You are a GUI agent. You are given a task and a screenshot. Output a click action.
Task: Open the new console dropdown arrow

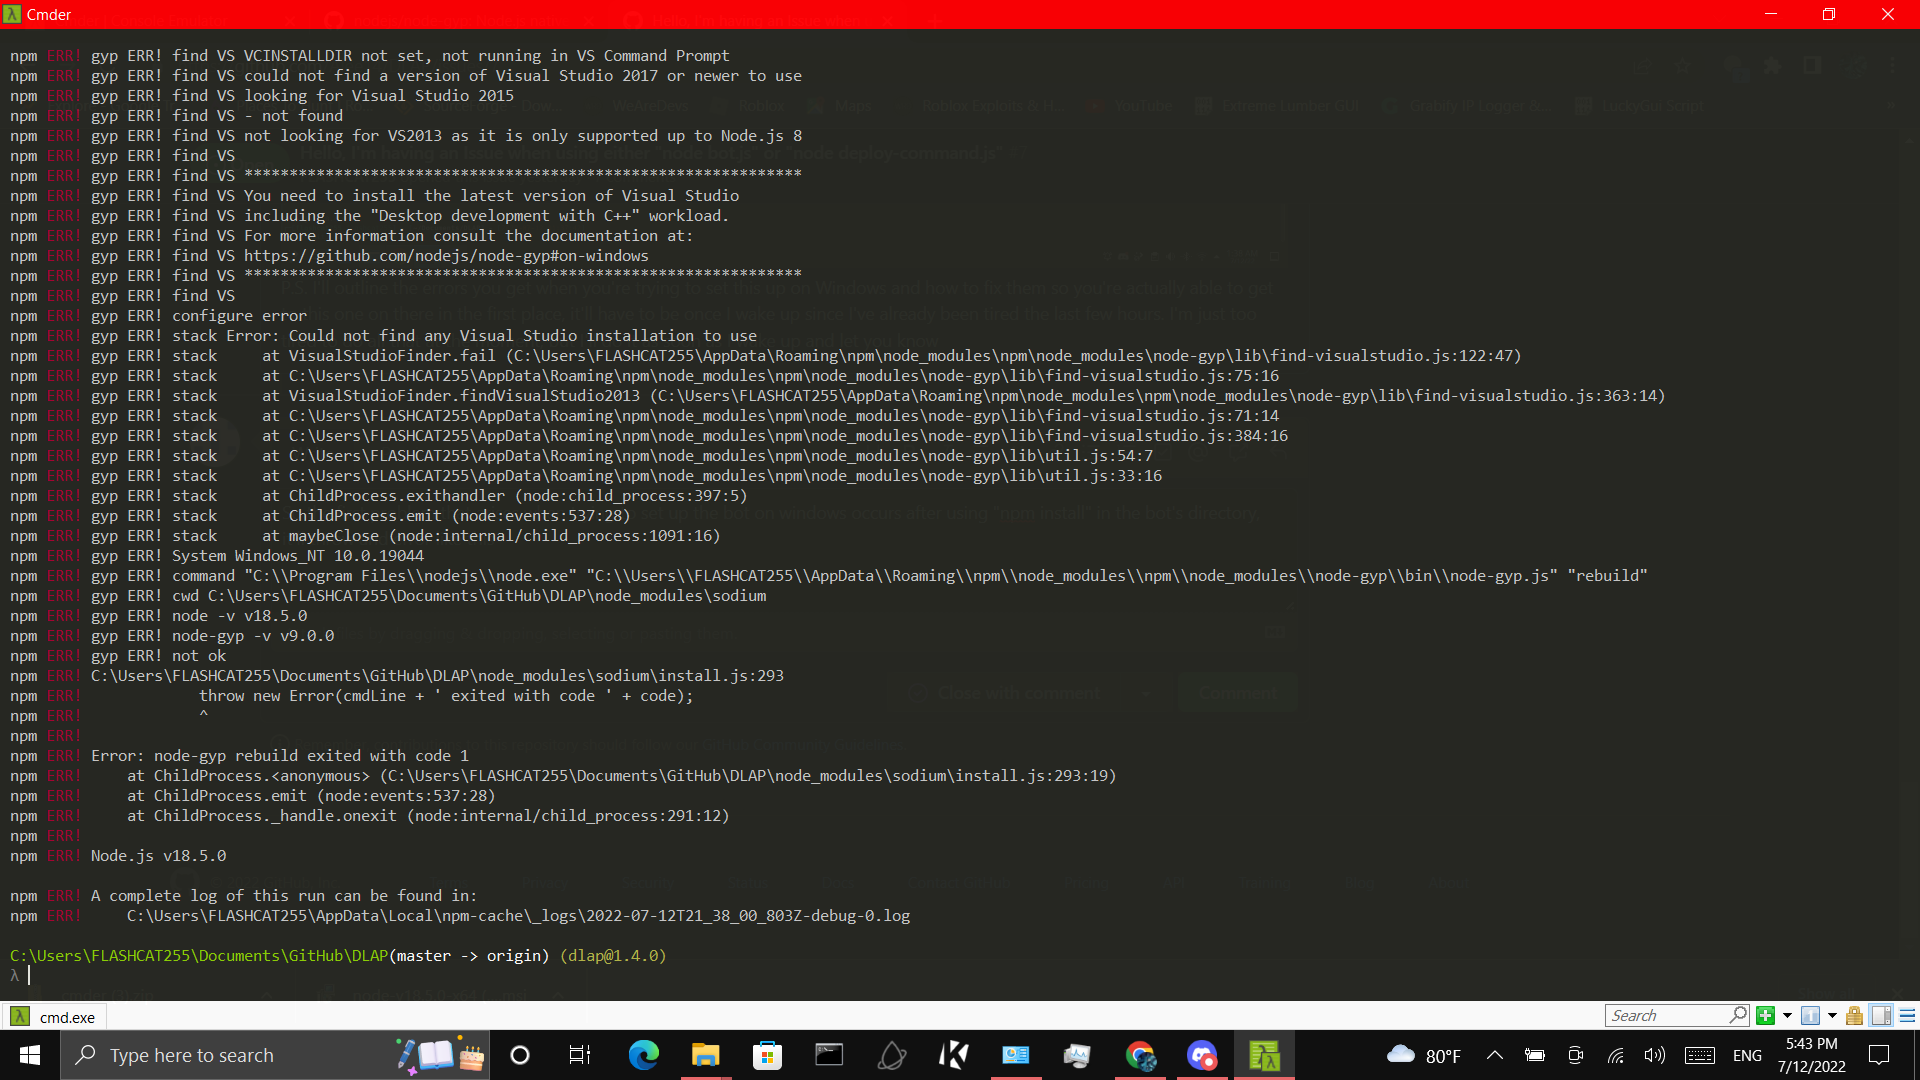[x=1787, y=1016]
